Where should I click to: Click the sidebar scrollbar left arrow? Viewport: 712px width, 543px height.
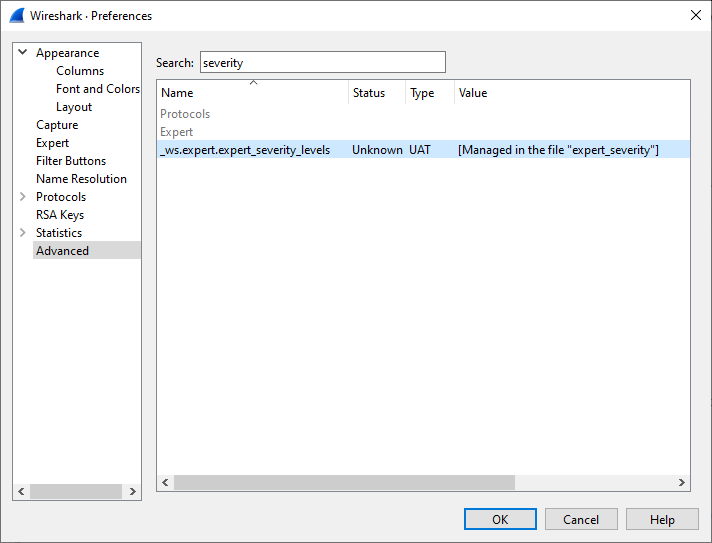point(21,491)
